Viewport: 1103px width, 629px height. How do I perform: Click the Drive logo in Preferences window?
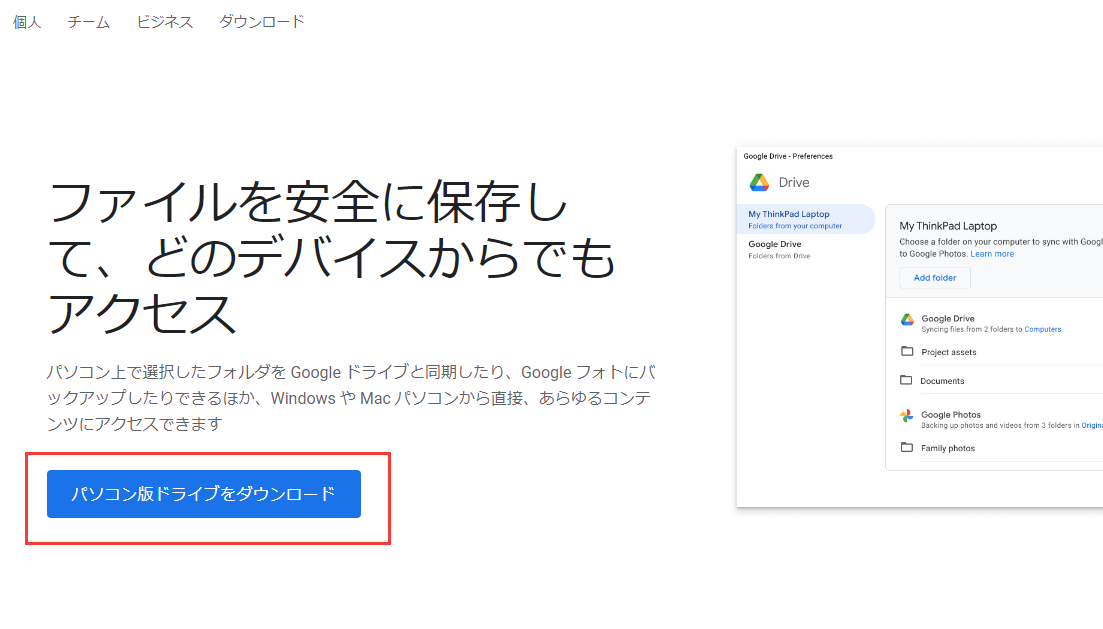tap(759, 182)
